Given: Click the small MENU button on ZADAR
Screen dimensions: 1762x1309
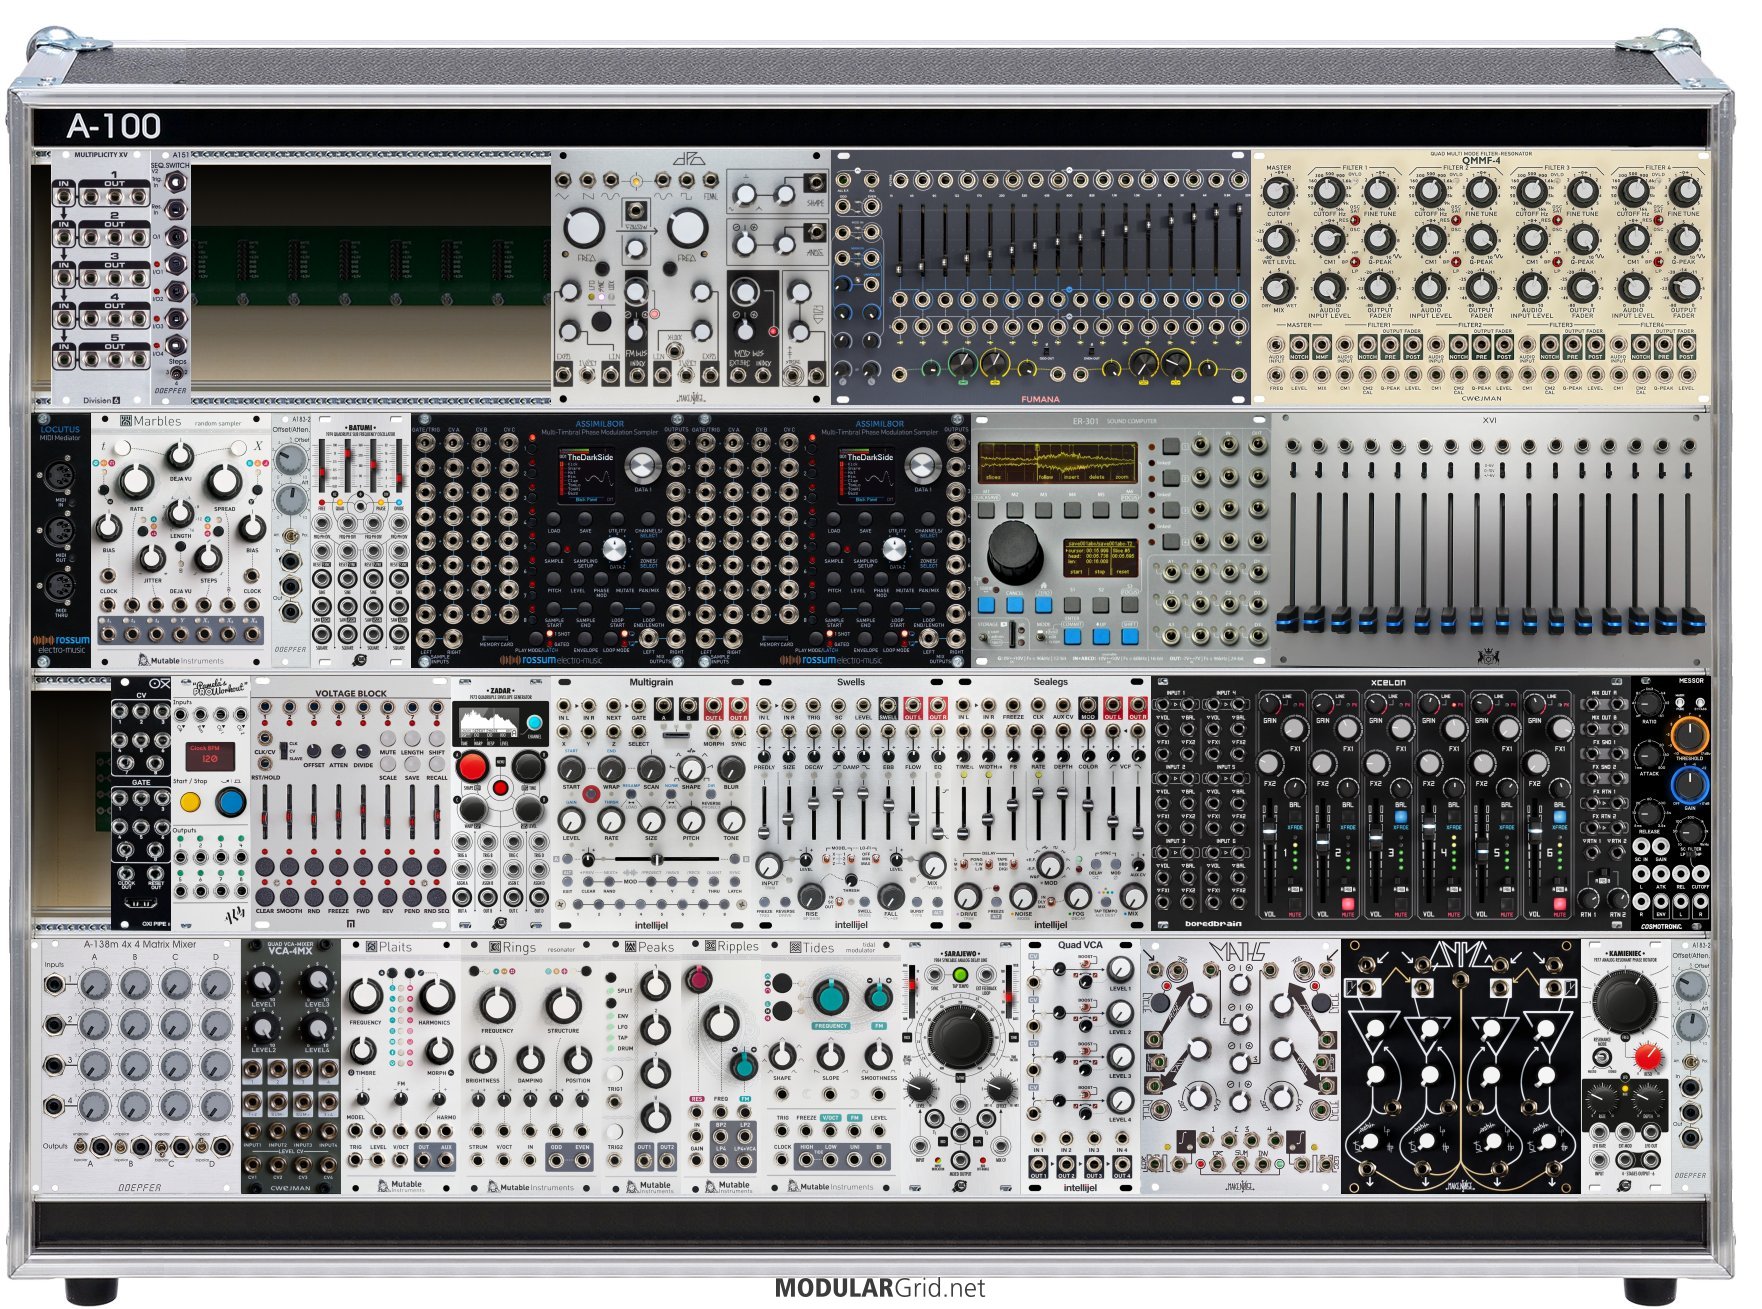Looking at the screenshot, I should pyautogui.click(x=500, y=789).
